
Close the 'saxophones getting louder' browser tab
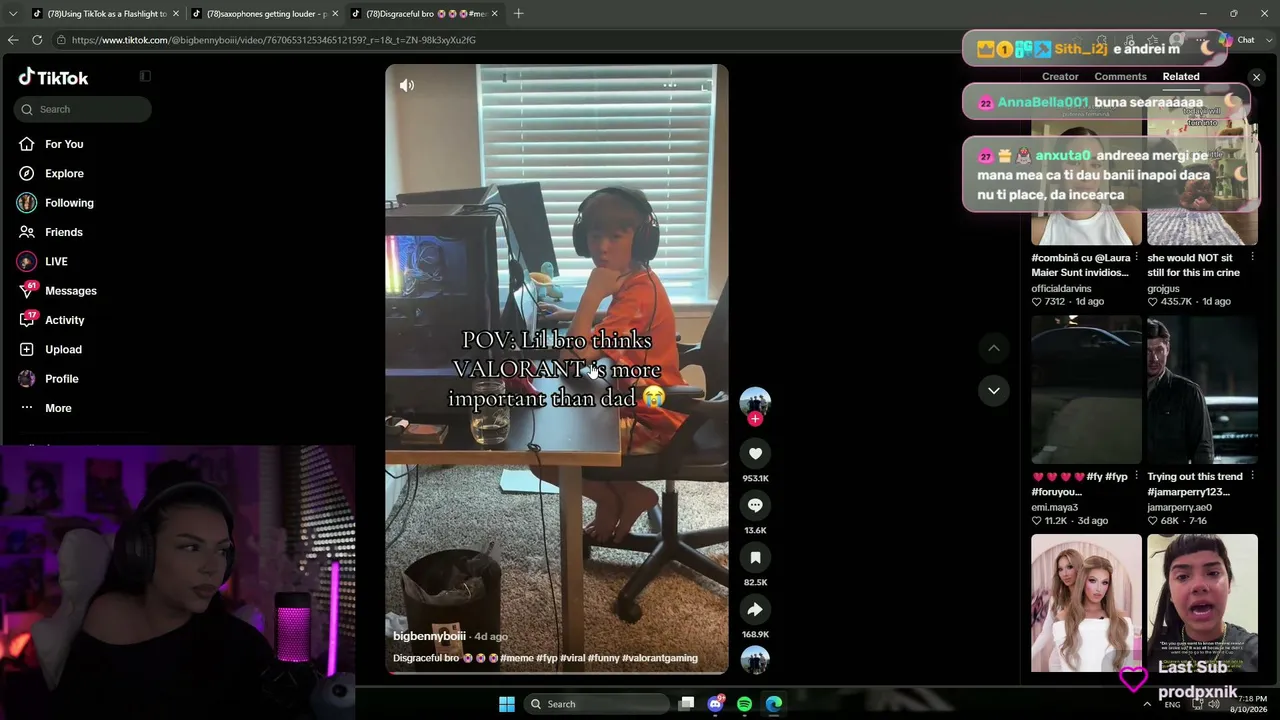coord(335,14)
